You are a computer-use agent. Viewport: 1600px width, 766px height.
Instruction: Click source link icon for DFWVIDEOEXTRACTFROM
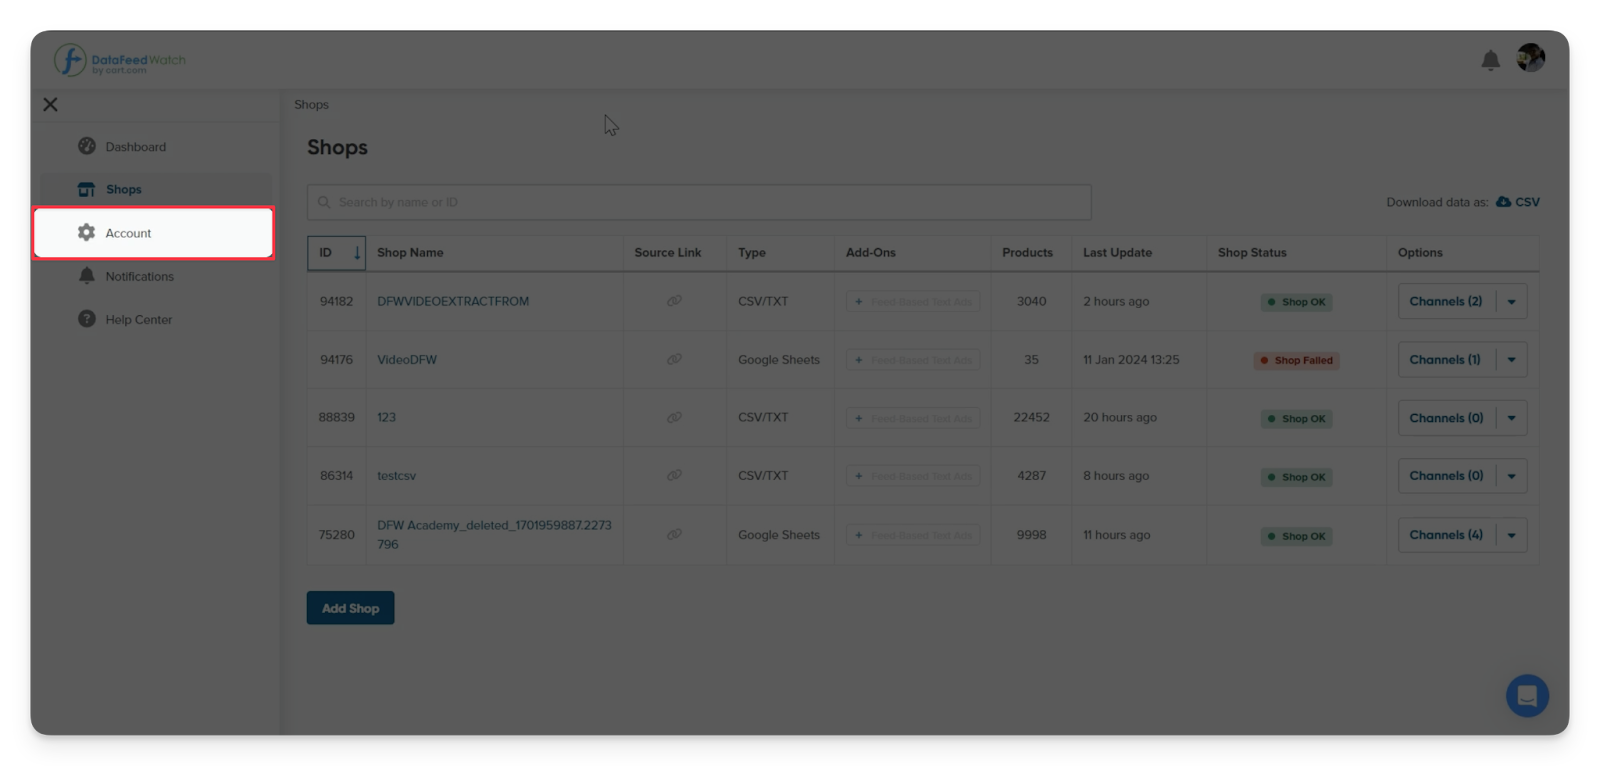click(x=674, y=301)
